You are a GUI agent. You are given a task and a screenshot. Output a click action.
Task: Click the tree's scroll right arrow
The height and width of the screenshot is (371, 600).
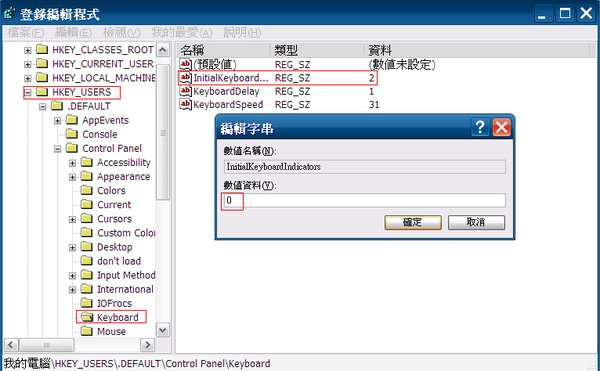click(147, 345)
